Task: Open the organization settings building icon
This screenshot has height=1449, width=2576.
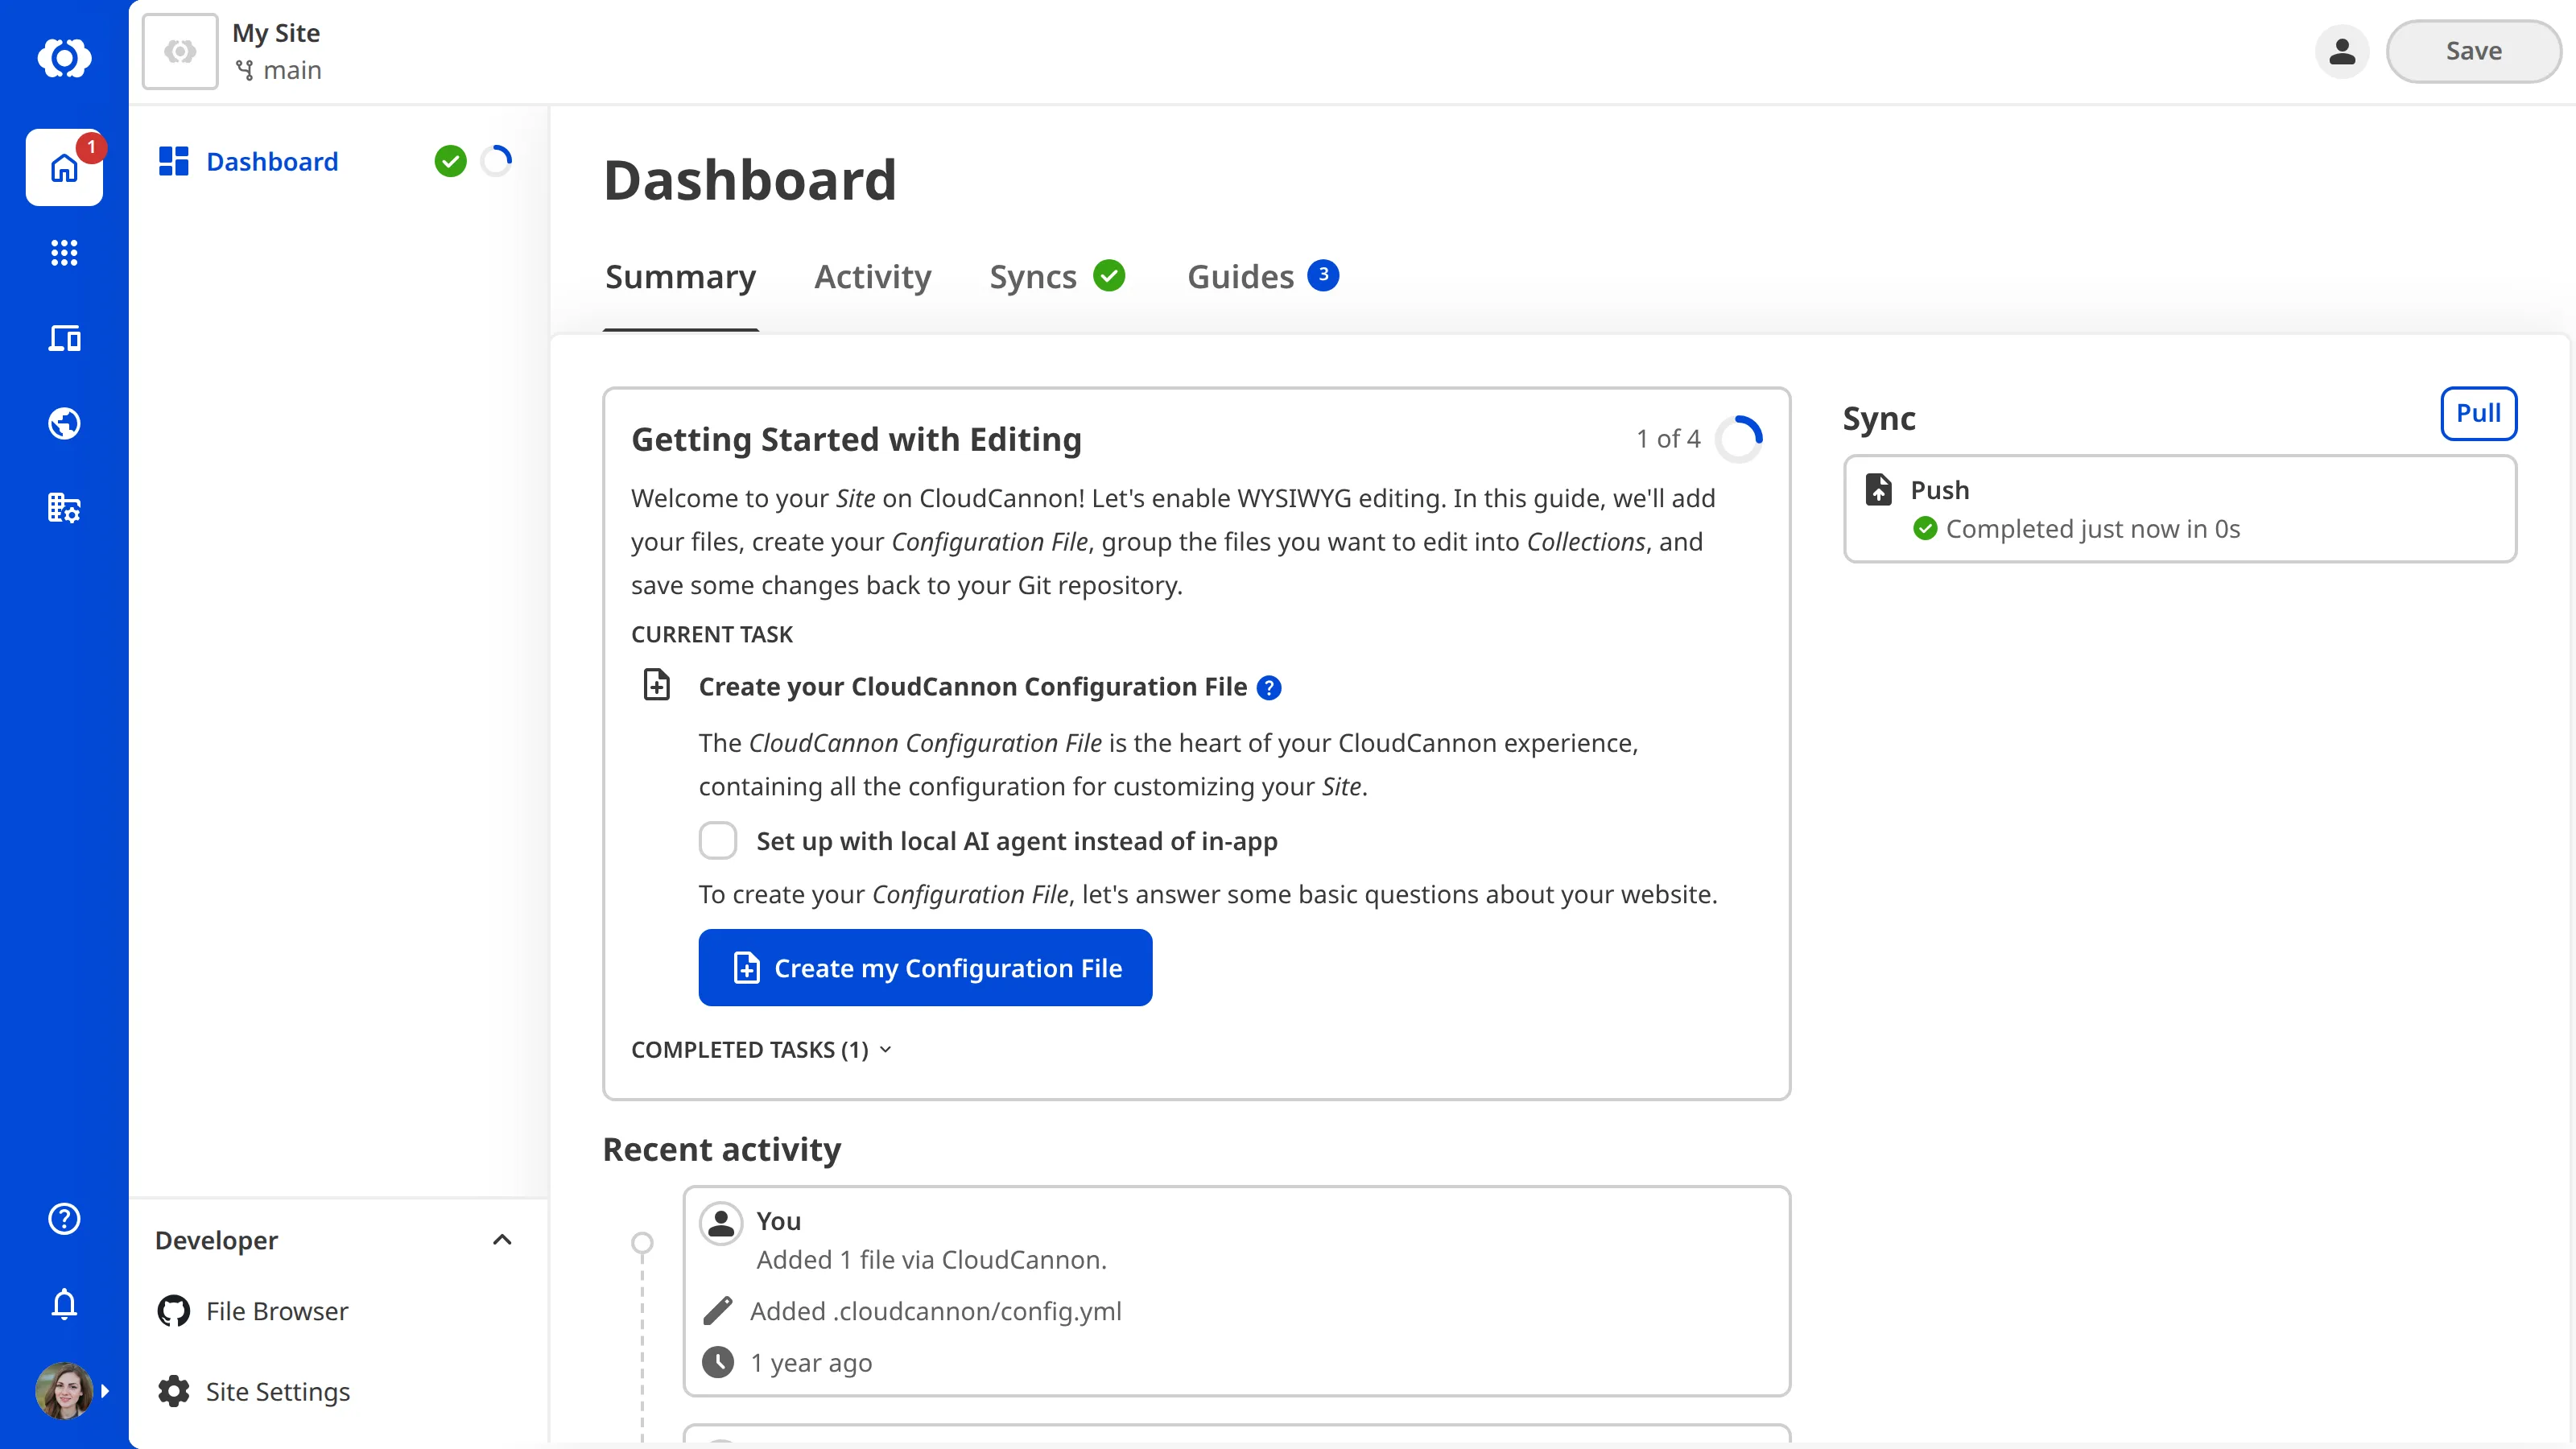Action: pyautogui.click(x=64, y=508)
